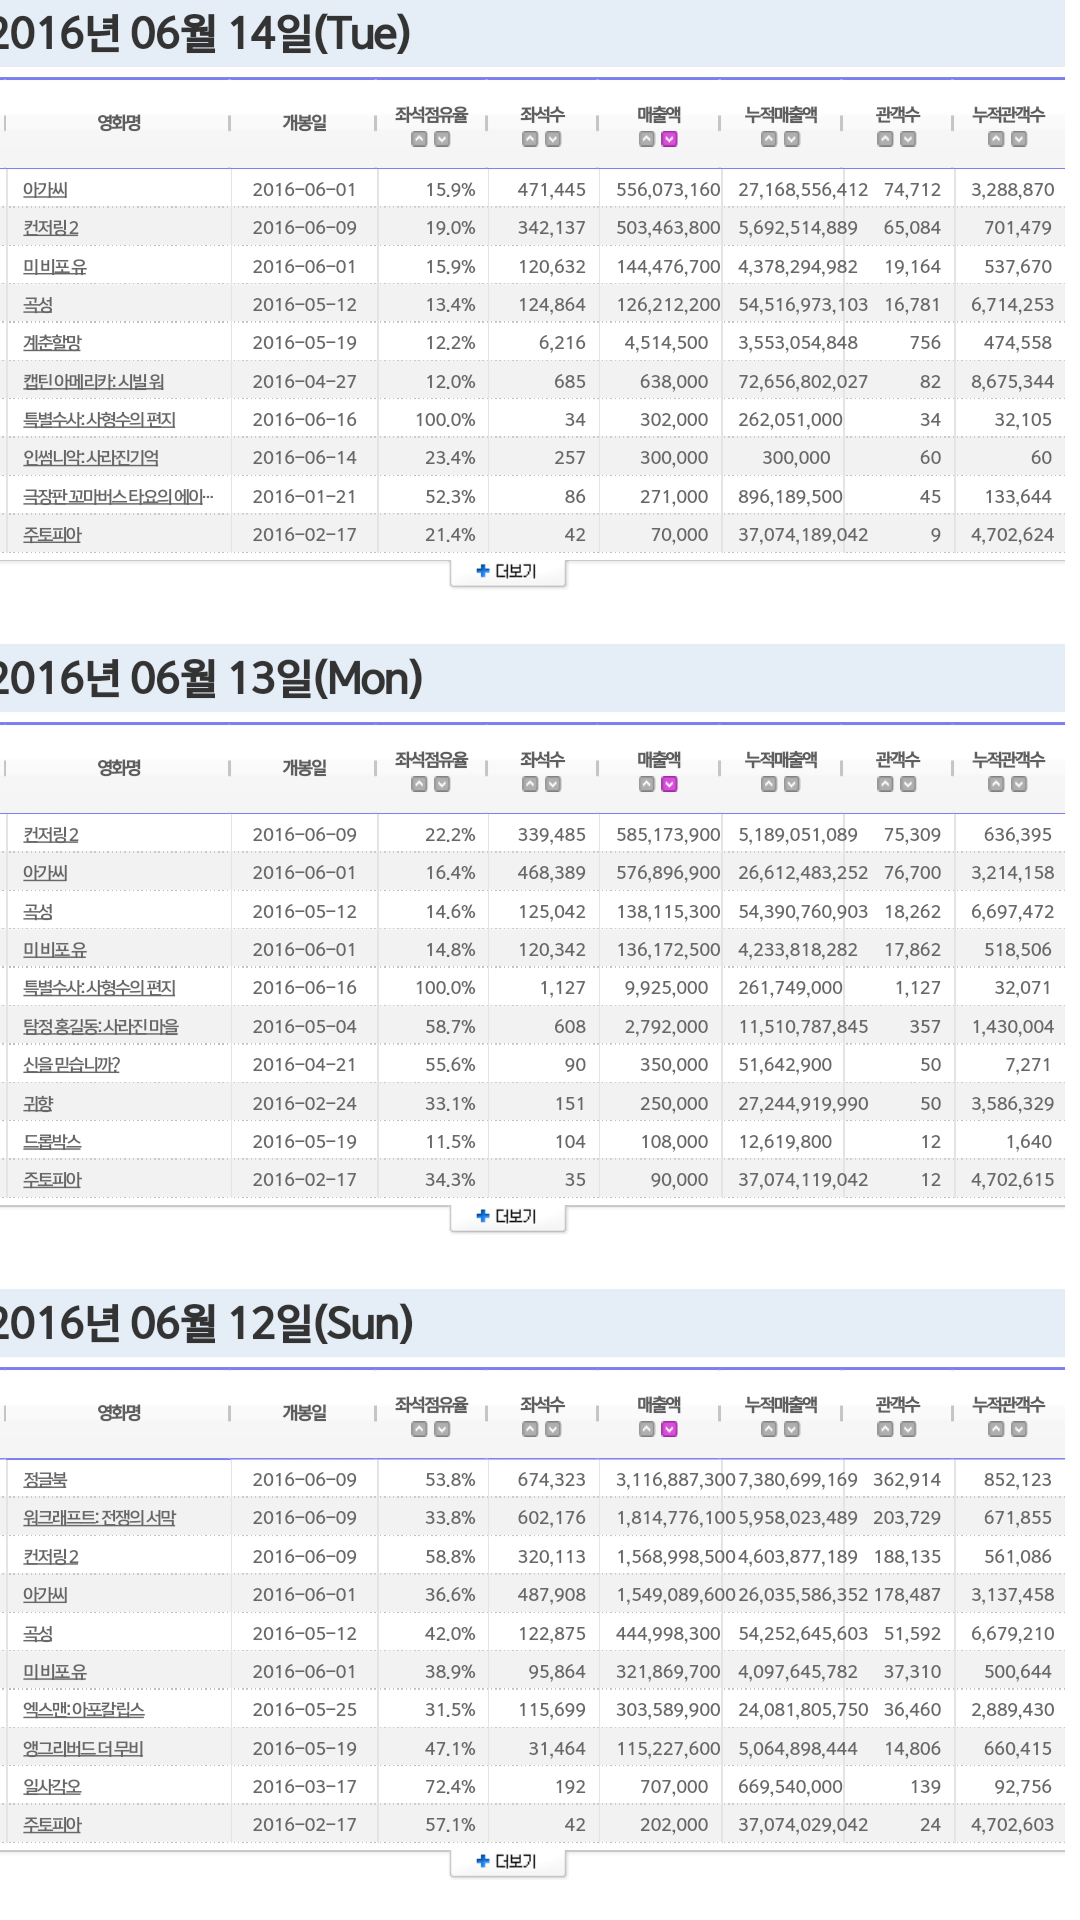Click 워크래프트:전쟁의서막 movie title
The width and height of the screenshot is (1080, 1920).
(x=99, y=1518)
